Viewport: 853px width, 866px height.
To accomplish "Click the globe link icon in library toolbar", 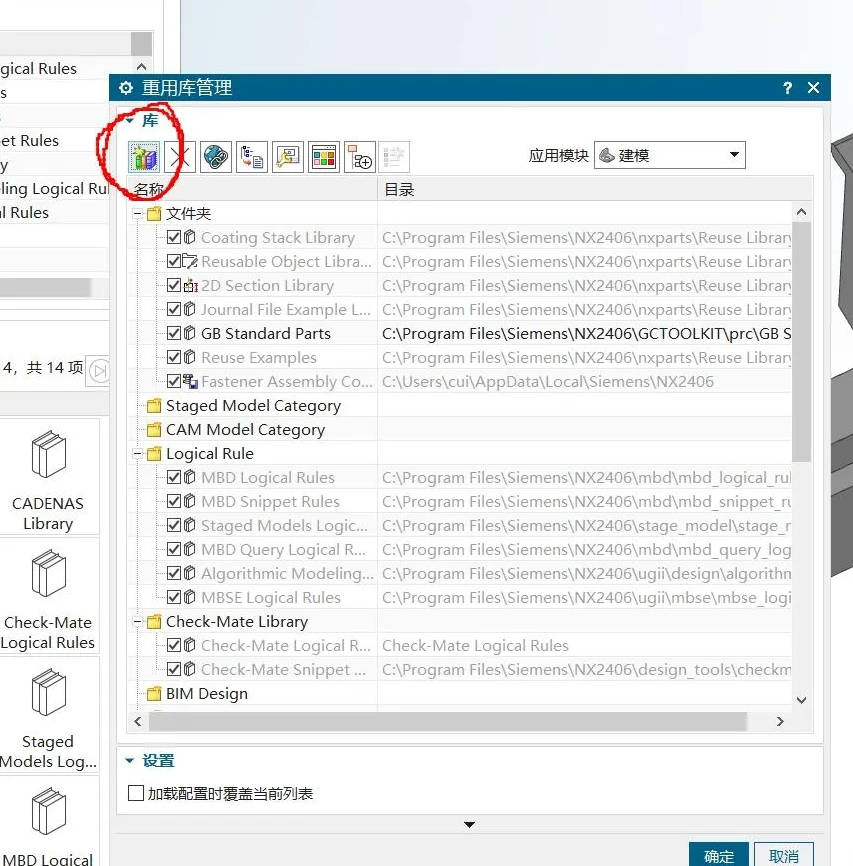I will (216, 157).
